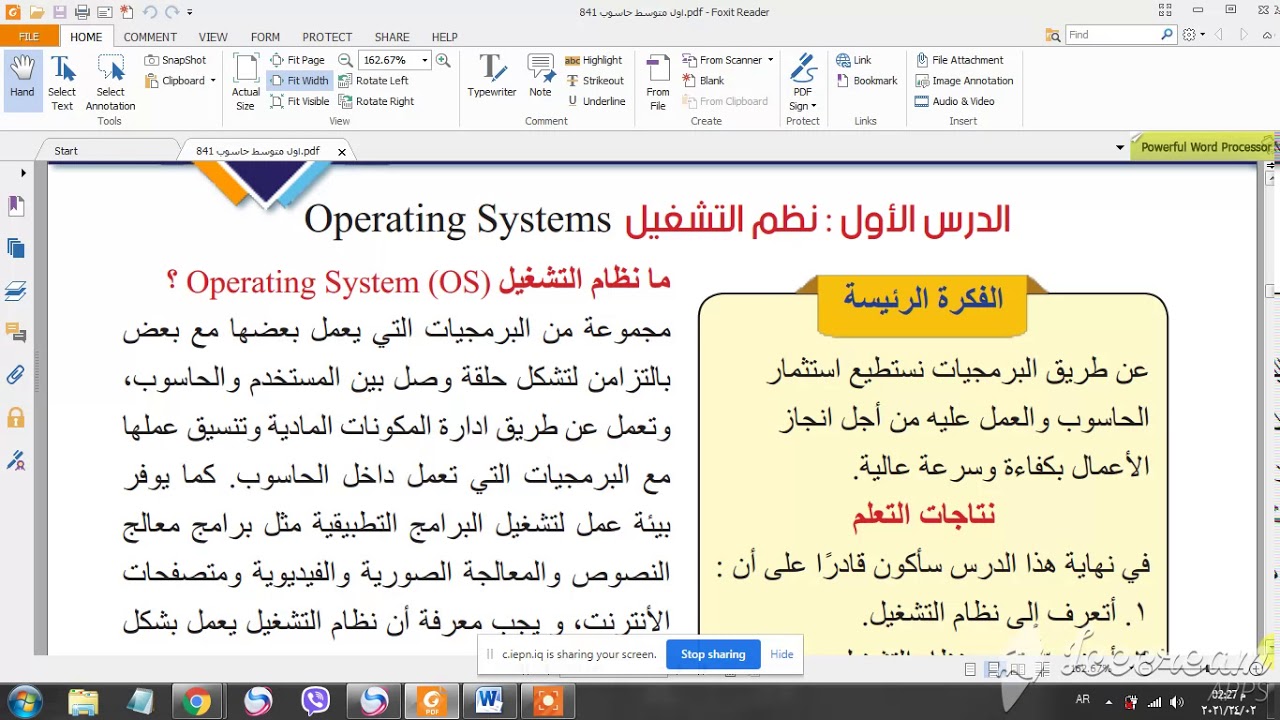
Task: Open the SHARE ribbon tab
Action: pyautogui.click(x=392, y=37)
